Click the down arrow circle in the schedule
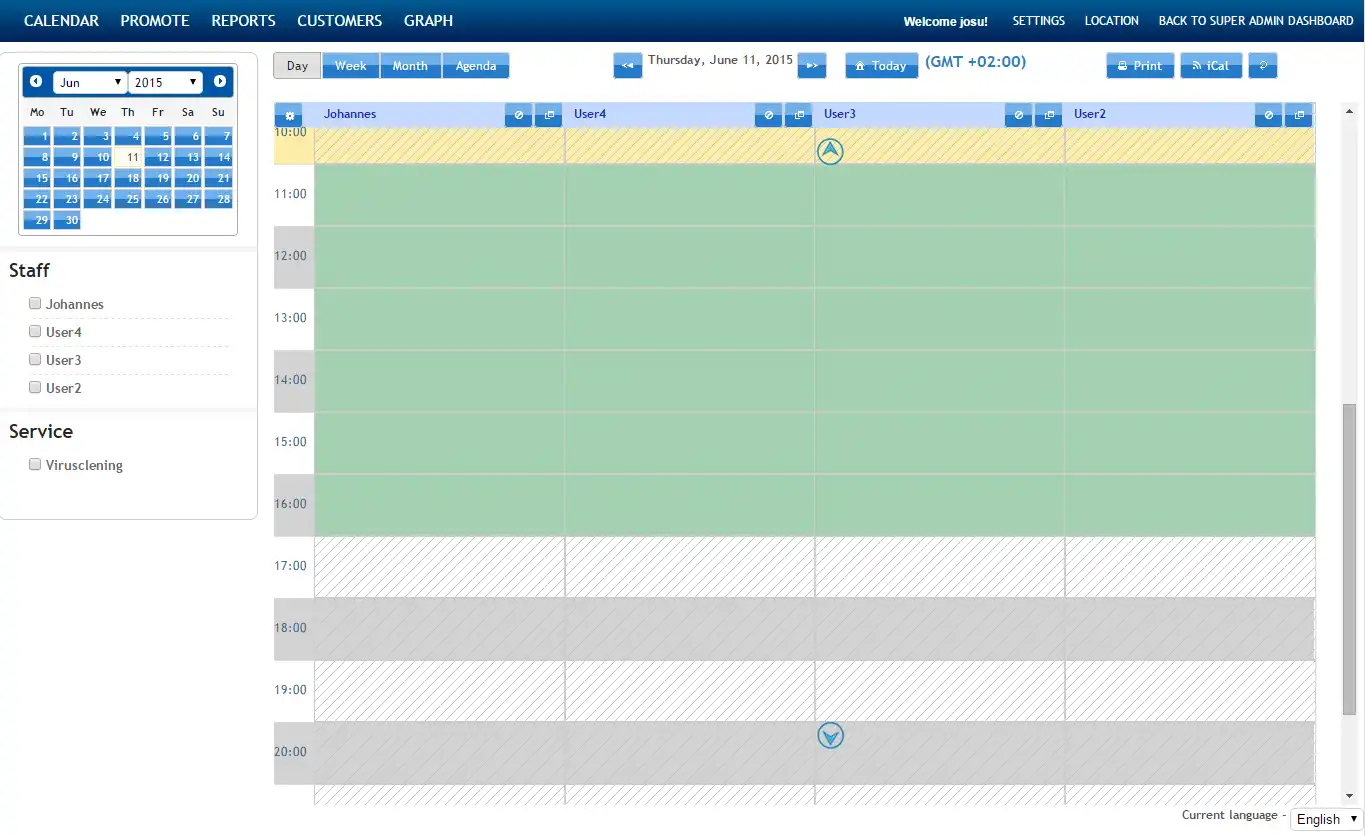The height and width of the screenshot is (836, 1365). point(830,736)
